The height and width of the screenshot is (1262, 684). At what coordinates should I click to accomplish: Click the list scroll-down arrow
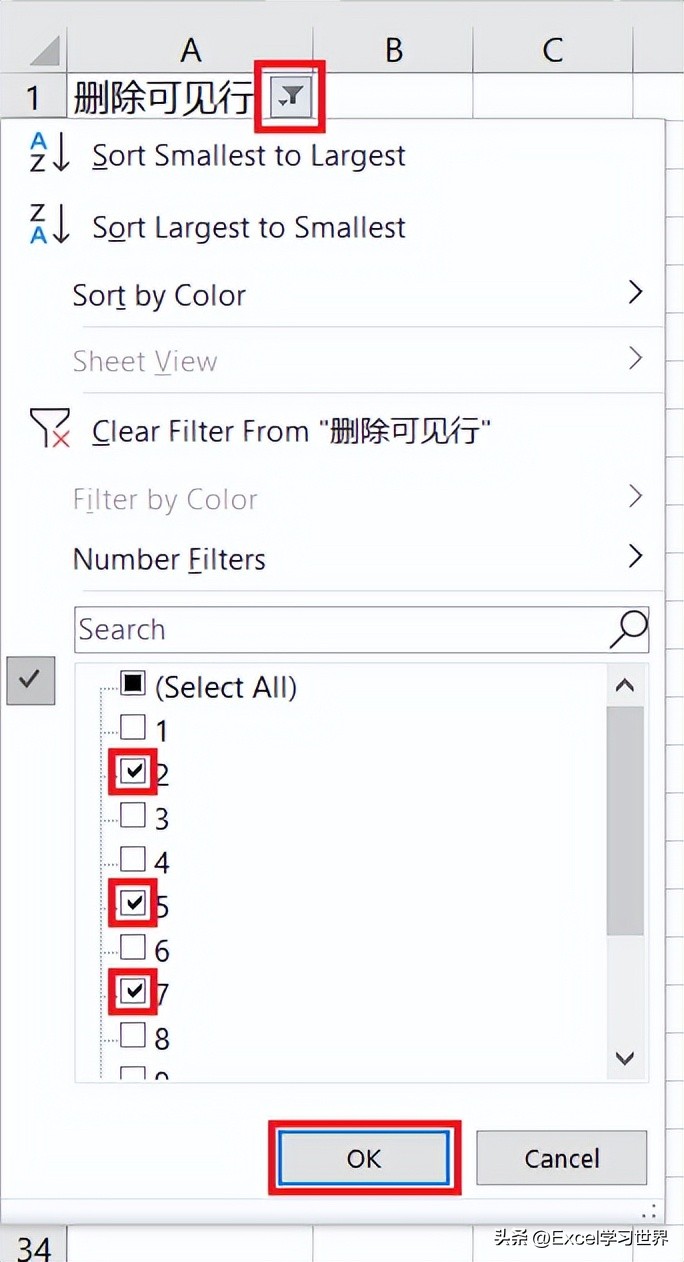(x=625, y=1058)
